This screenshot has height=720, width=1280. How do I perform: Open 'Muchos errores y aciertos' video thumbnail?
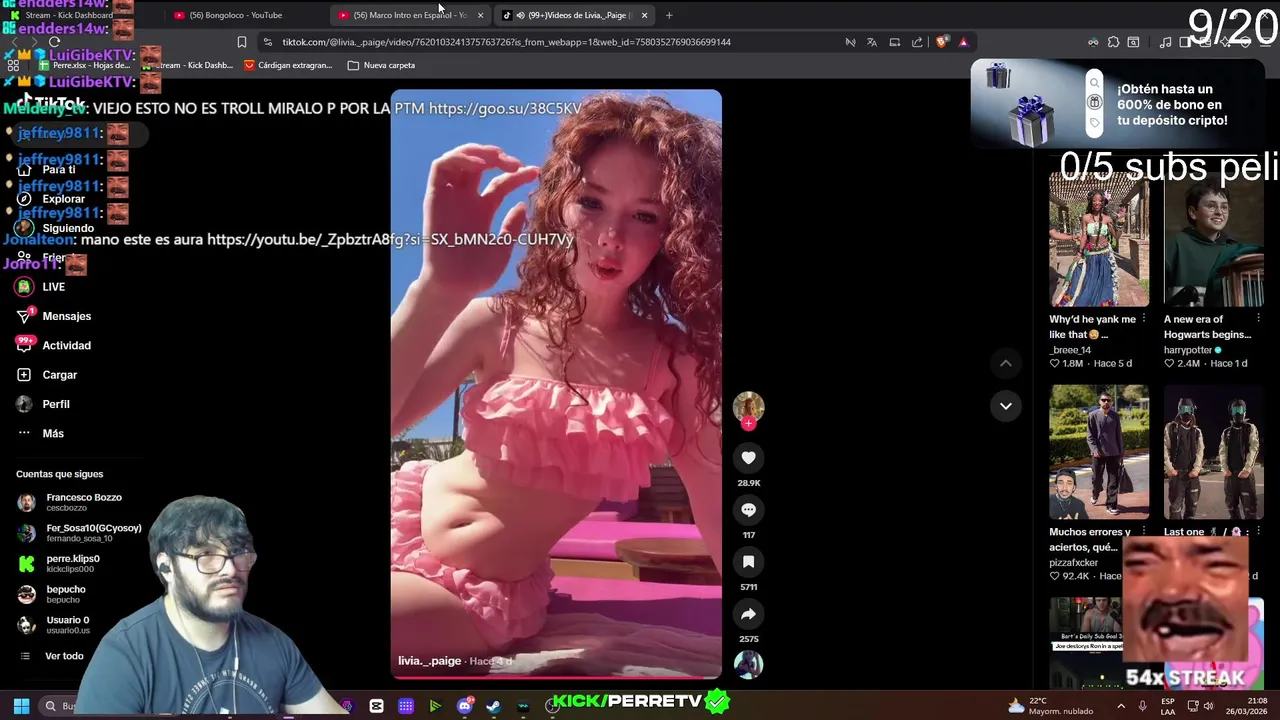click(1099, 452)
